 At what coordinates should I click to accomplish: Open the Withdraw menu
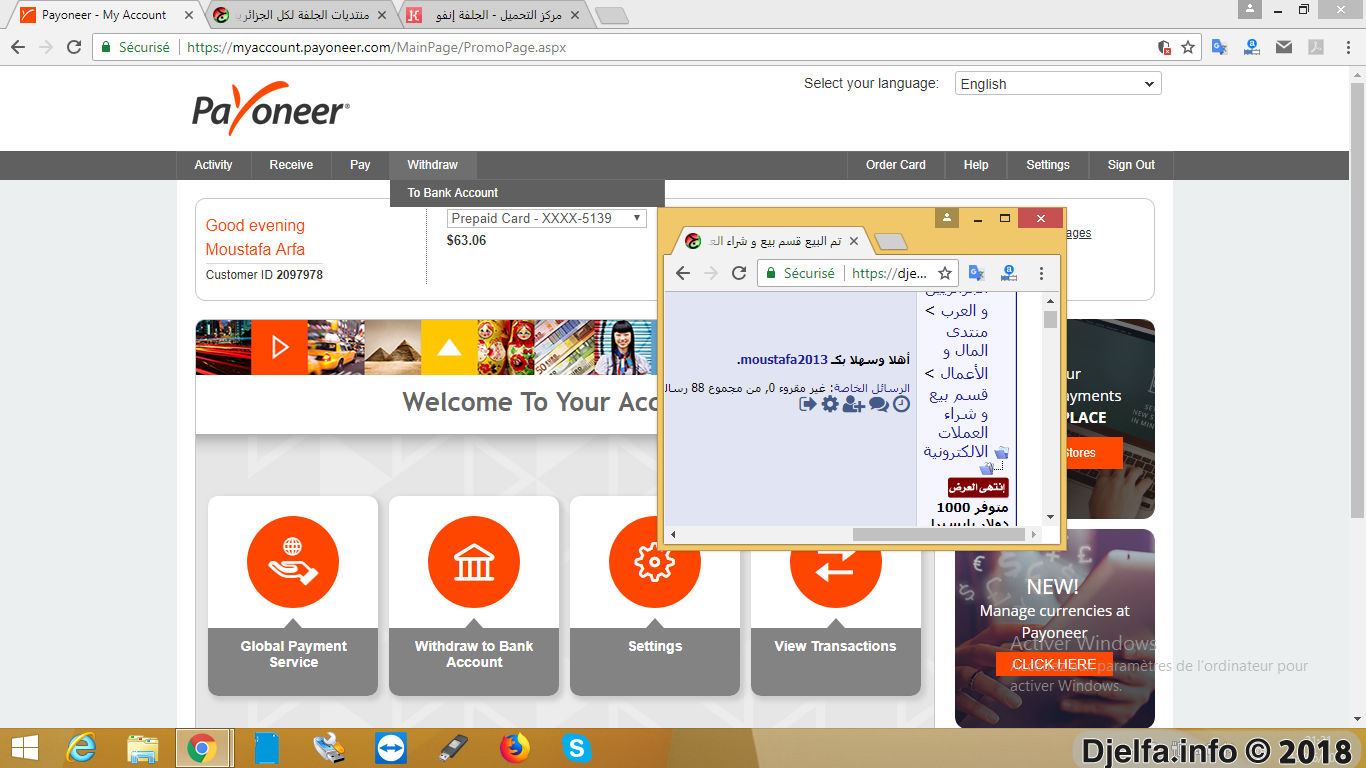click(433, 165)
